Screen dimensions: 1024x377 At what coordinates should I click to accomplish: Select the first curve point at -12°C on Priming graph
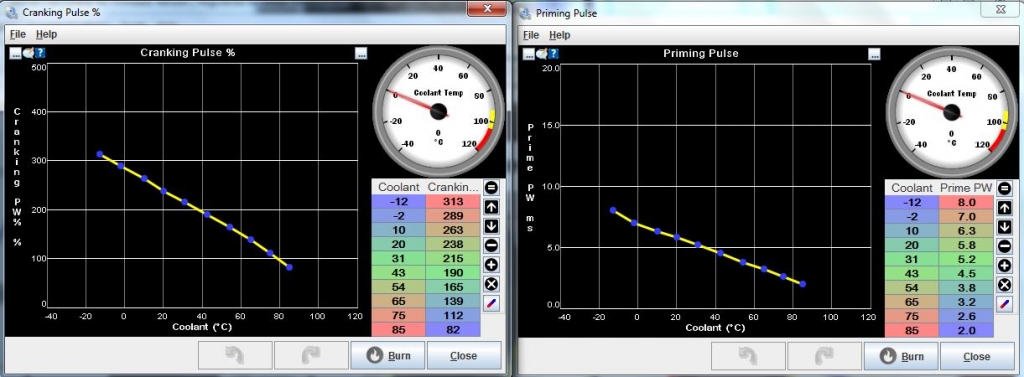pos(613,210)
